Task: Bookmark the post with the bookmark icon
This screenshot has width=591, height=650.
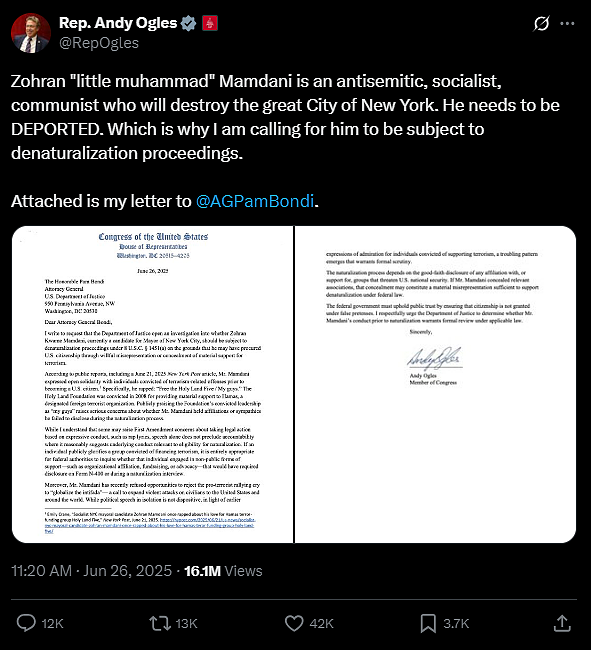Action: [x=428, y=623]
